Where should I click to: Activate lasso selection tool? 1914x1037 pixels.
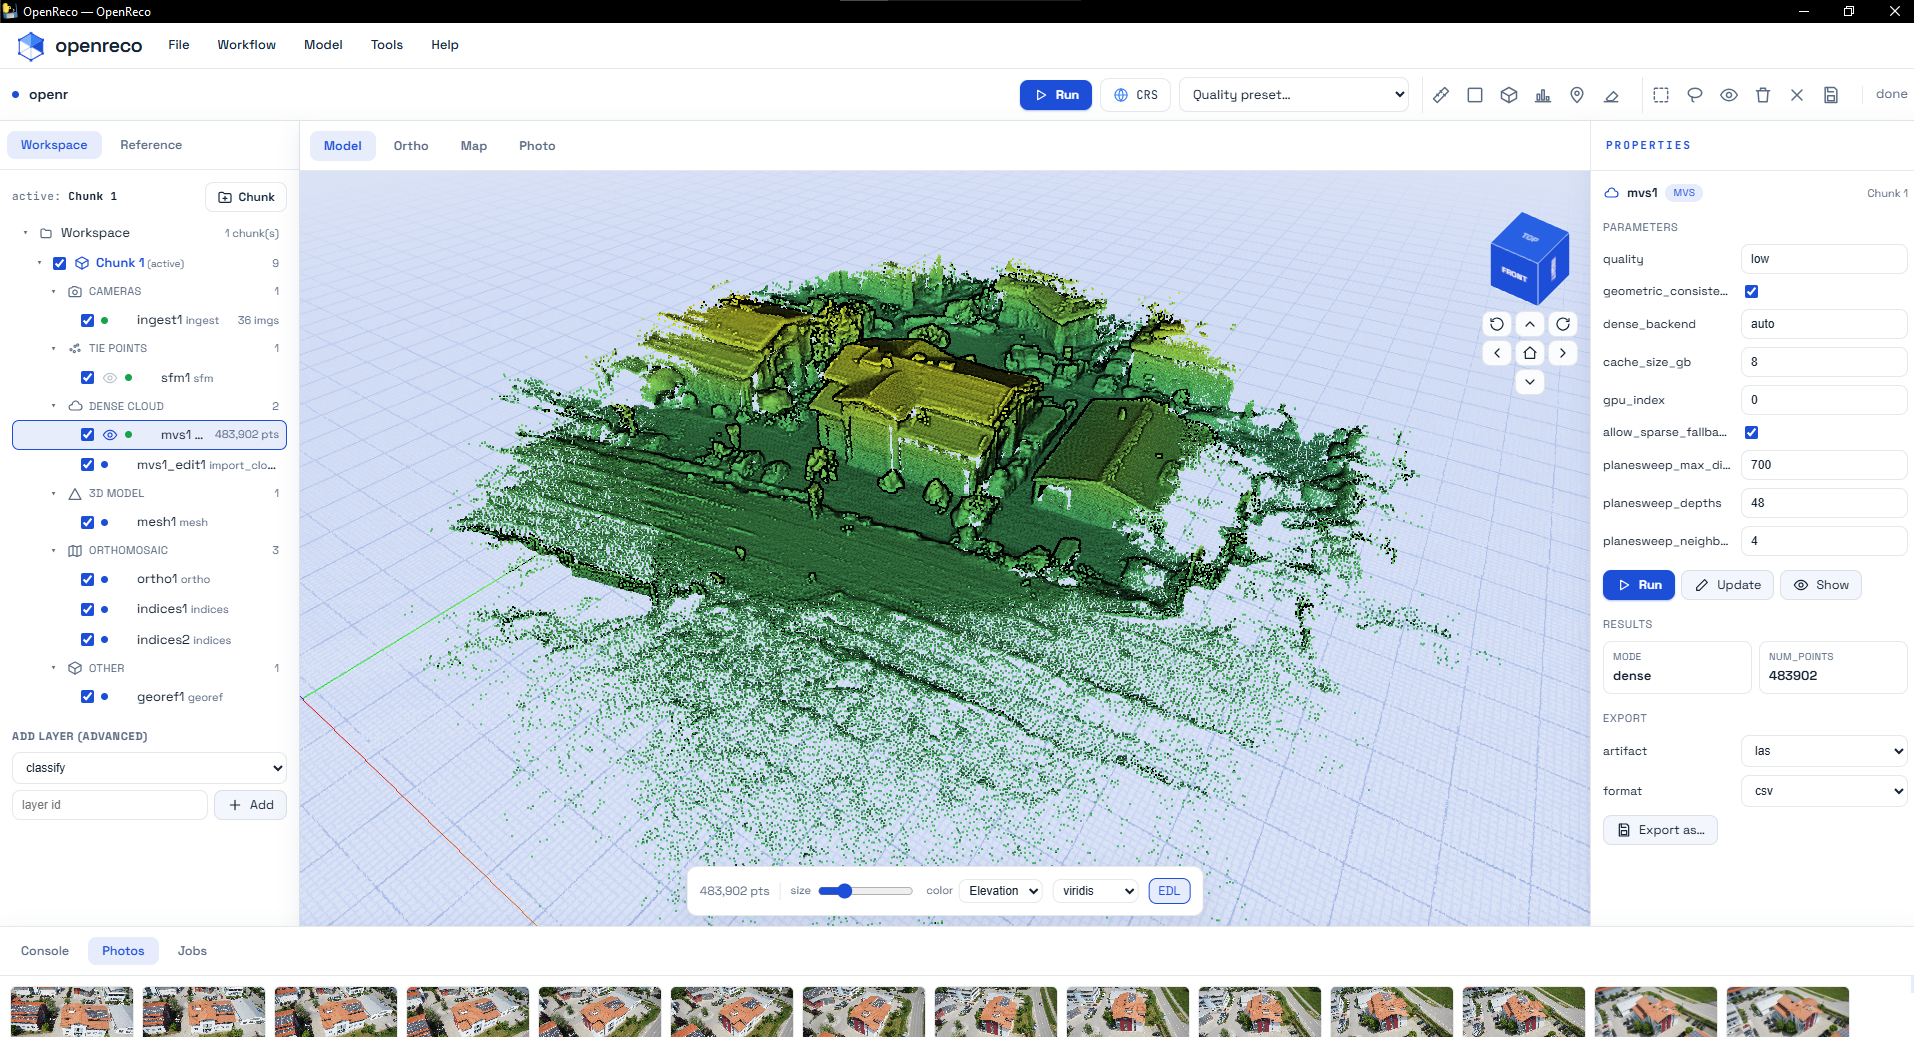tap(1695, 95)
